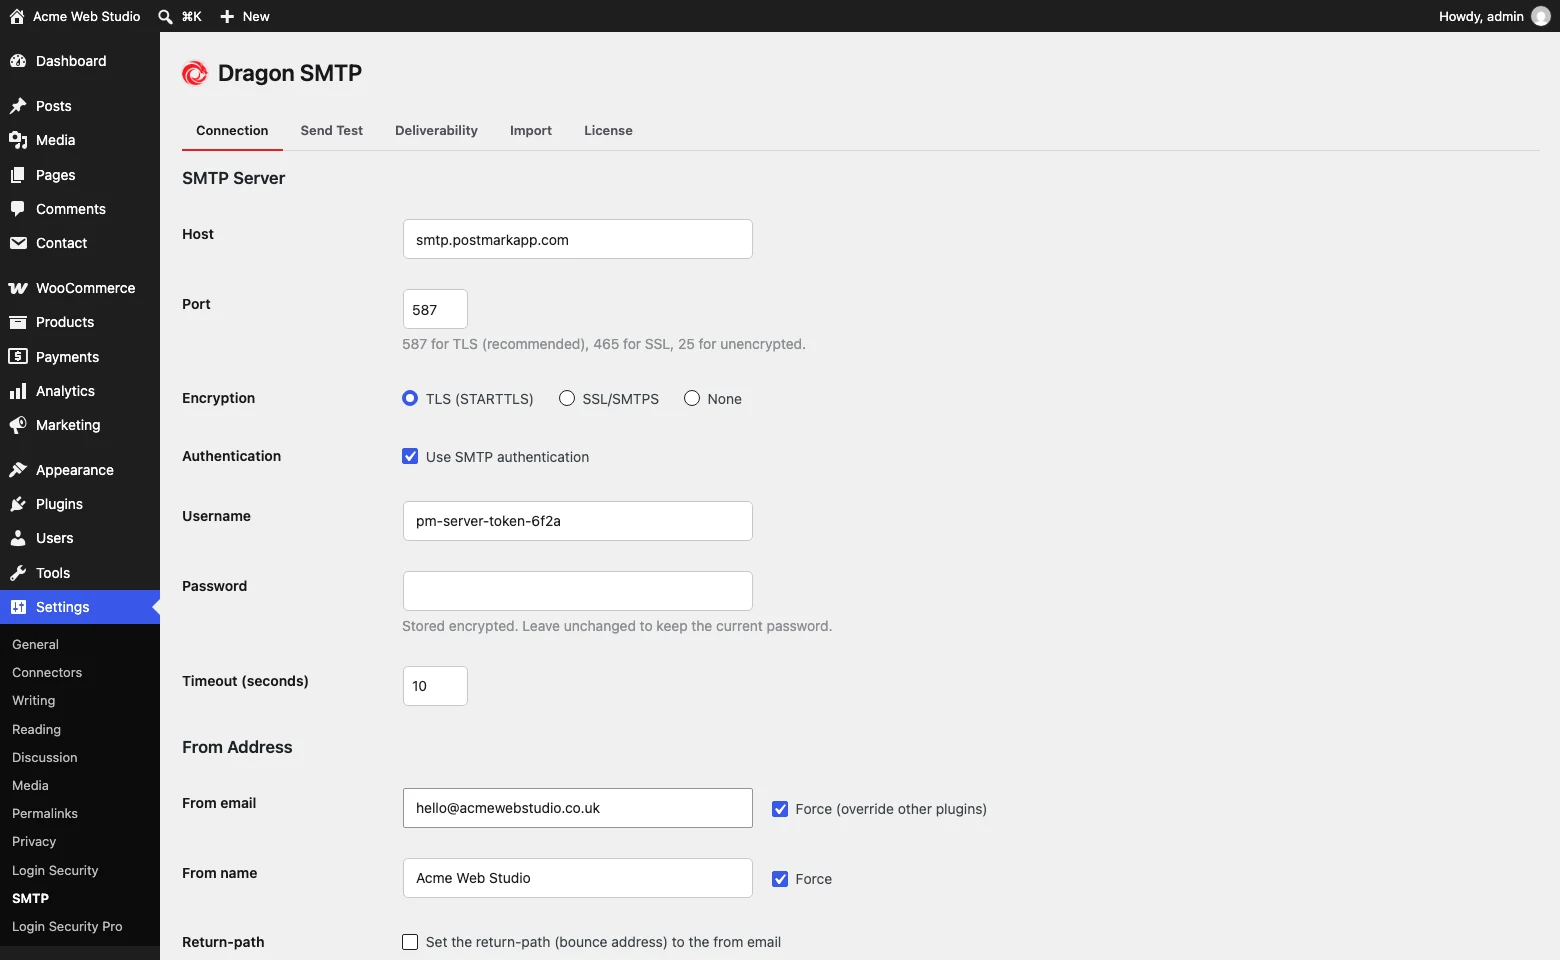Click the Appearance brush icon
The height and width of the screenshot is (960, 1560).
pyautogui.click(x=18, y=470)
